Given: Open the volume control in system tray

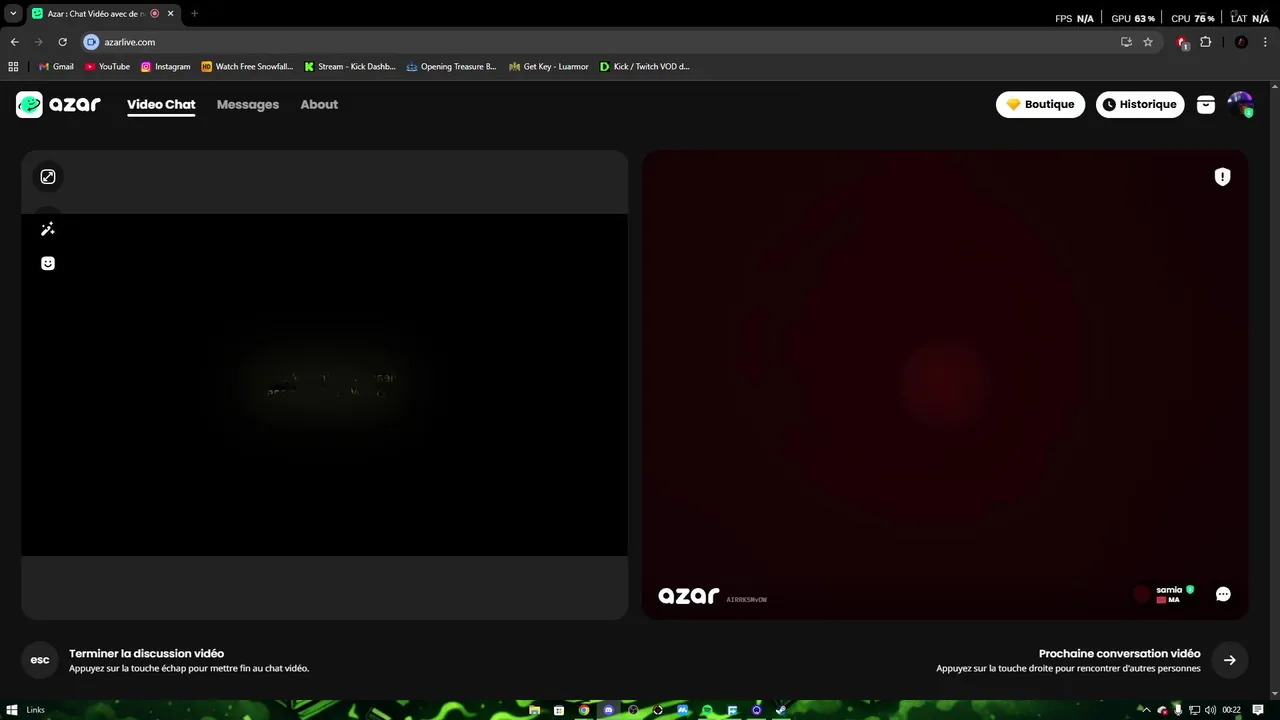Looking at the screenshot, I should pos(1210,710).
